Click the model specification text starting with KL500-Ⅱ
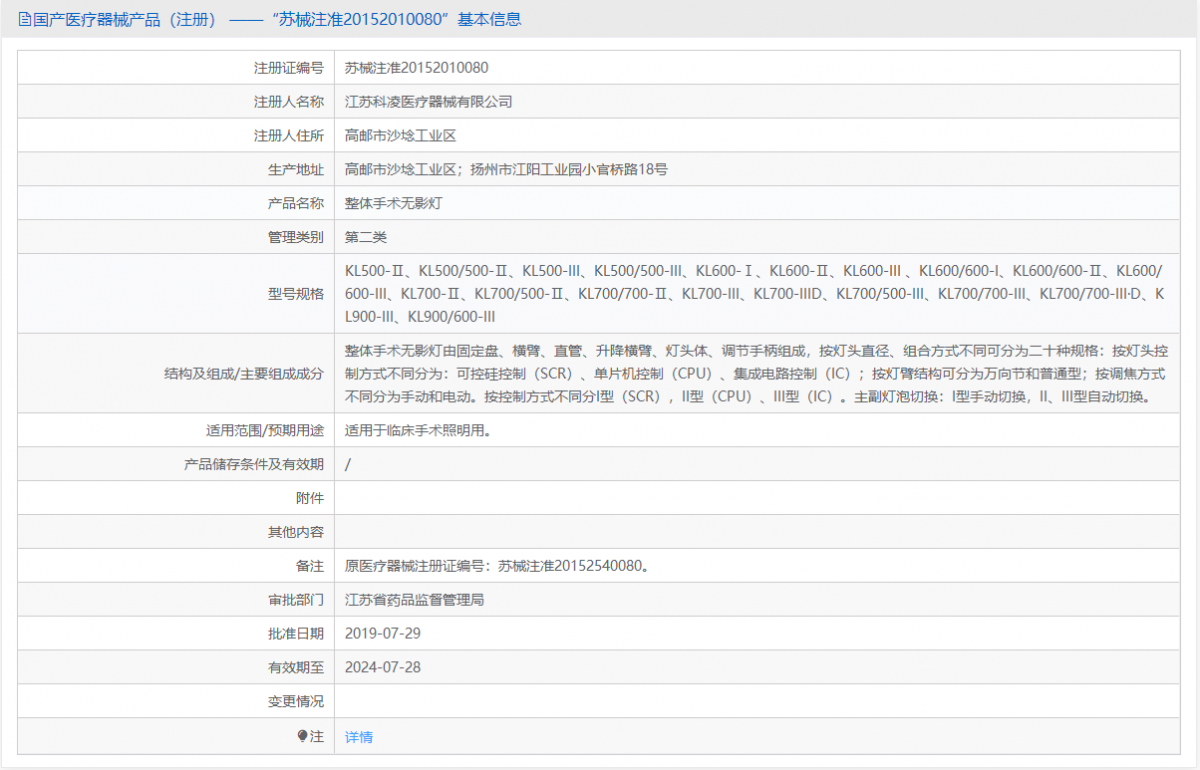Image resolution: width=1200 pixels, height=770 pixels. point(755,294)
